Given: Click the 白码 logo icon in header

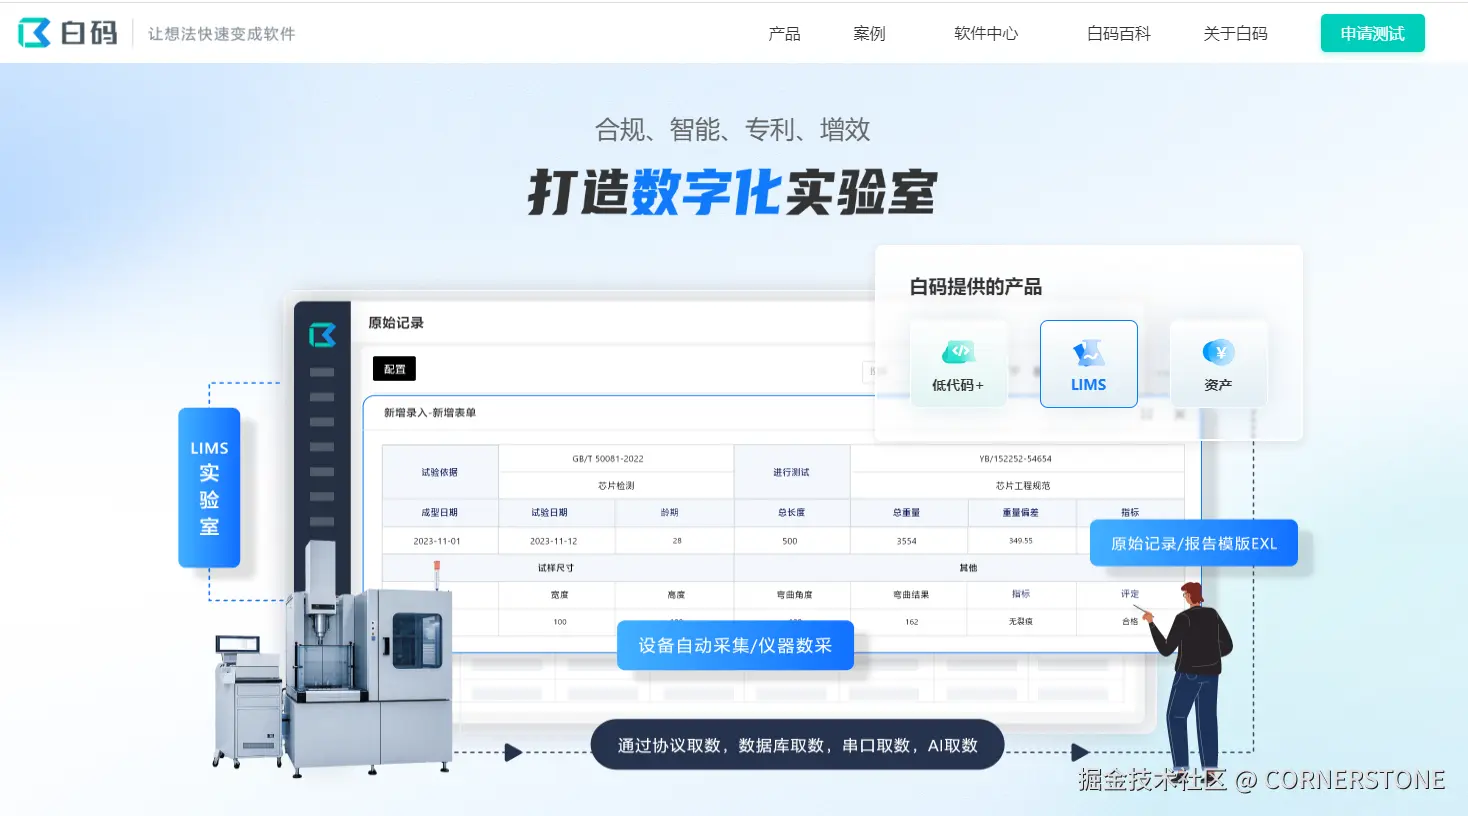Looking at the screenshot, I should pos(34,33).
